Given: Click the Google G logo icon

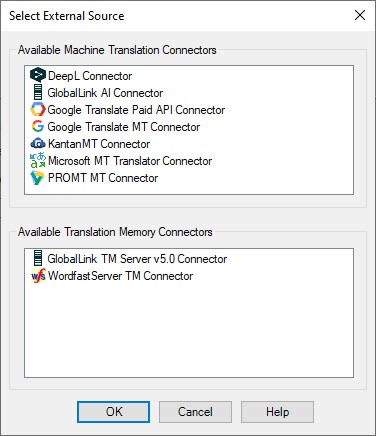Looking at the screenshot, I should tap(38, 126).
